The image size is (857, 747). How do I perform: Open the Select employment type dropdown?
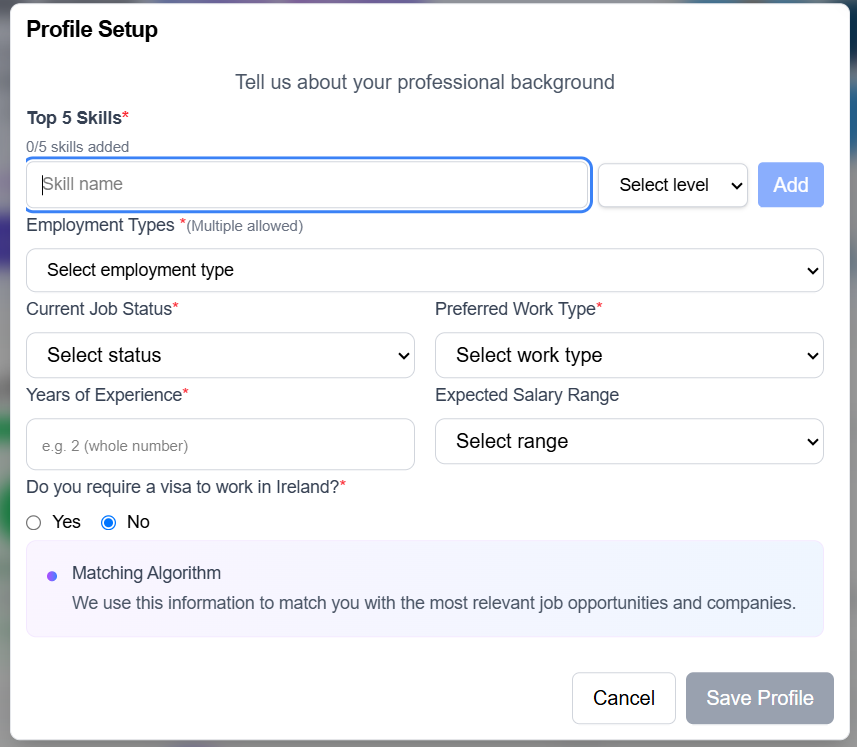(424, 270)
